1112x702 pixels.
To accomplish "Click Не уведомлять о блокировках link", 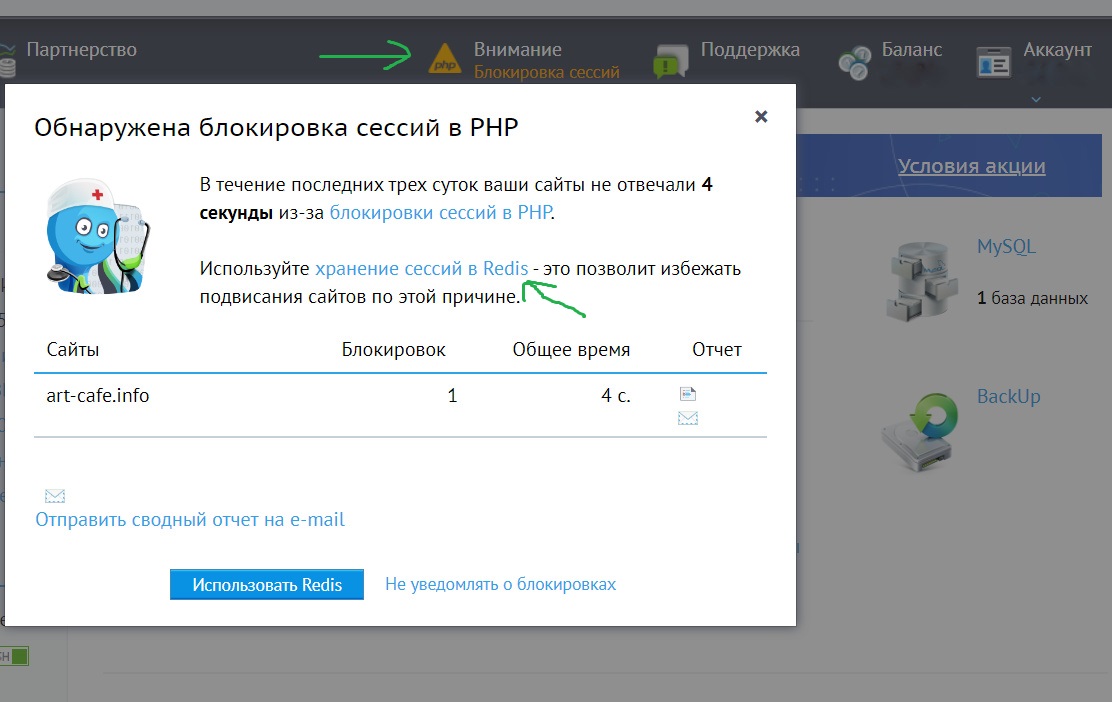I will tap(501, 584).
